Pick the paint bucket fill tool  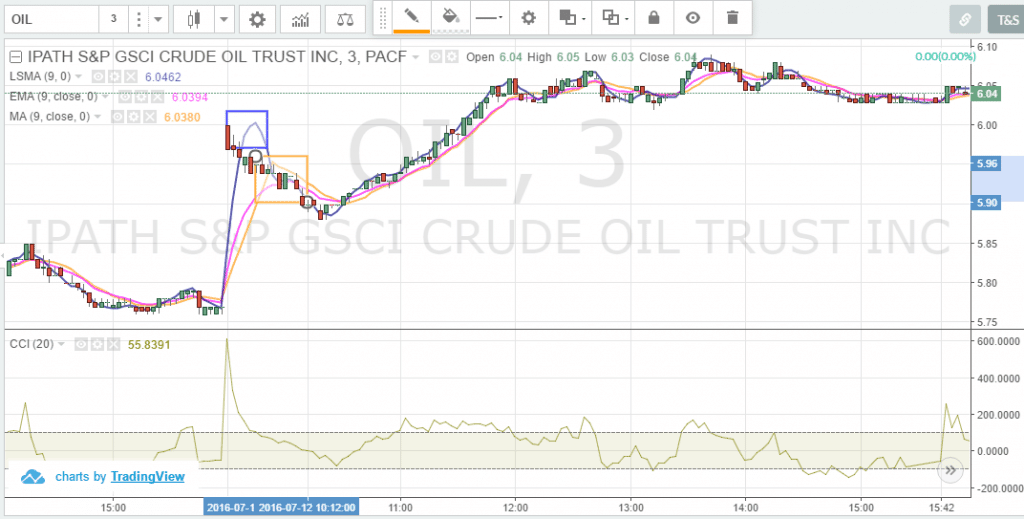tap(450, 18)
